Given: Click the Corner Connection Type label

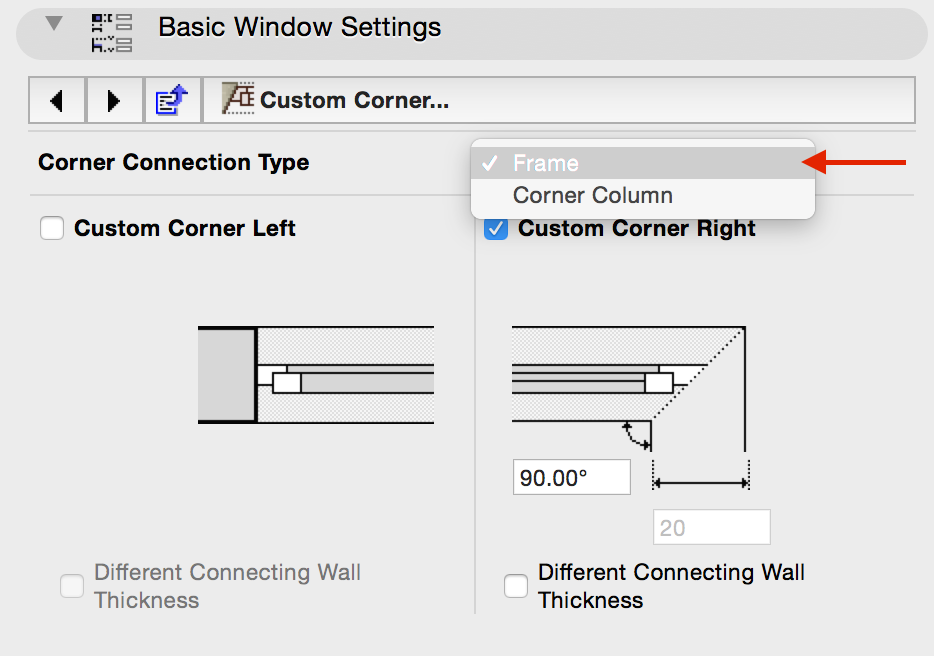Looking at the screenshot, I should (173, 162).
